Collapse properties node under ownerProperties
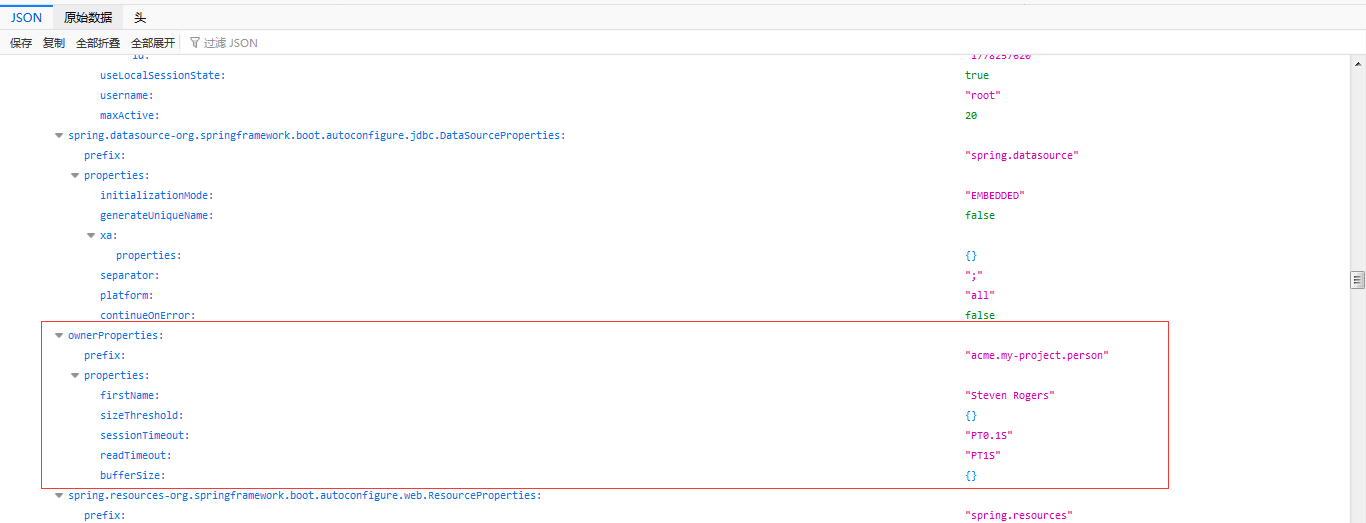This screenshot has height=523, width=1366. (75, 375)
